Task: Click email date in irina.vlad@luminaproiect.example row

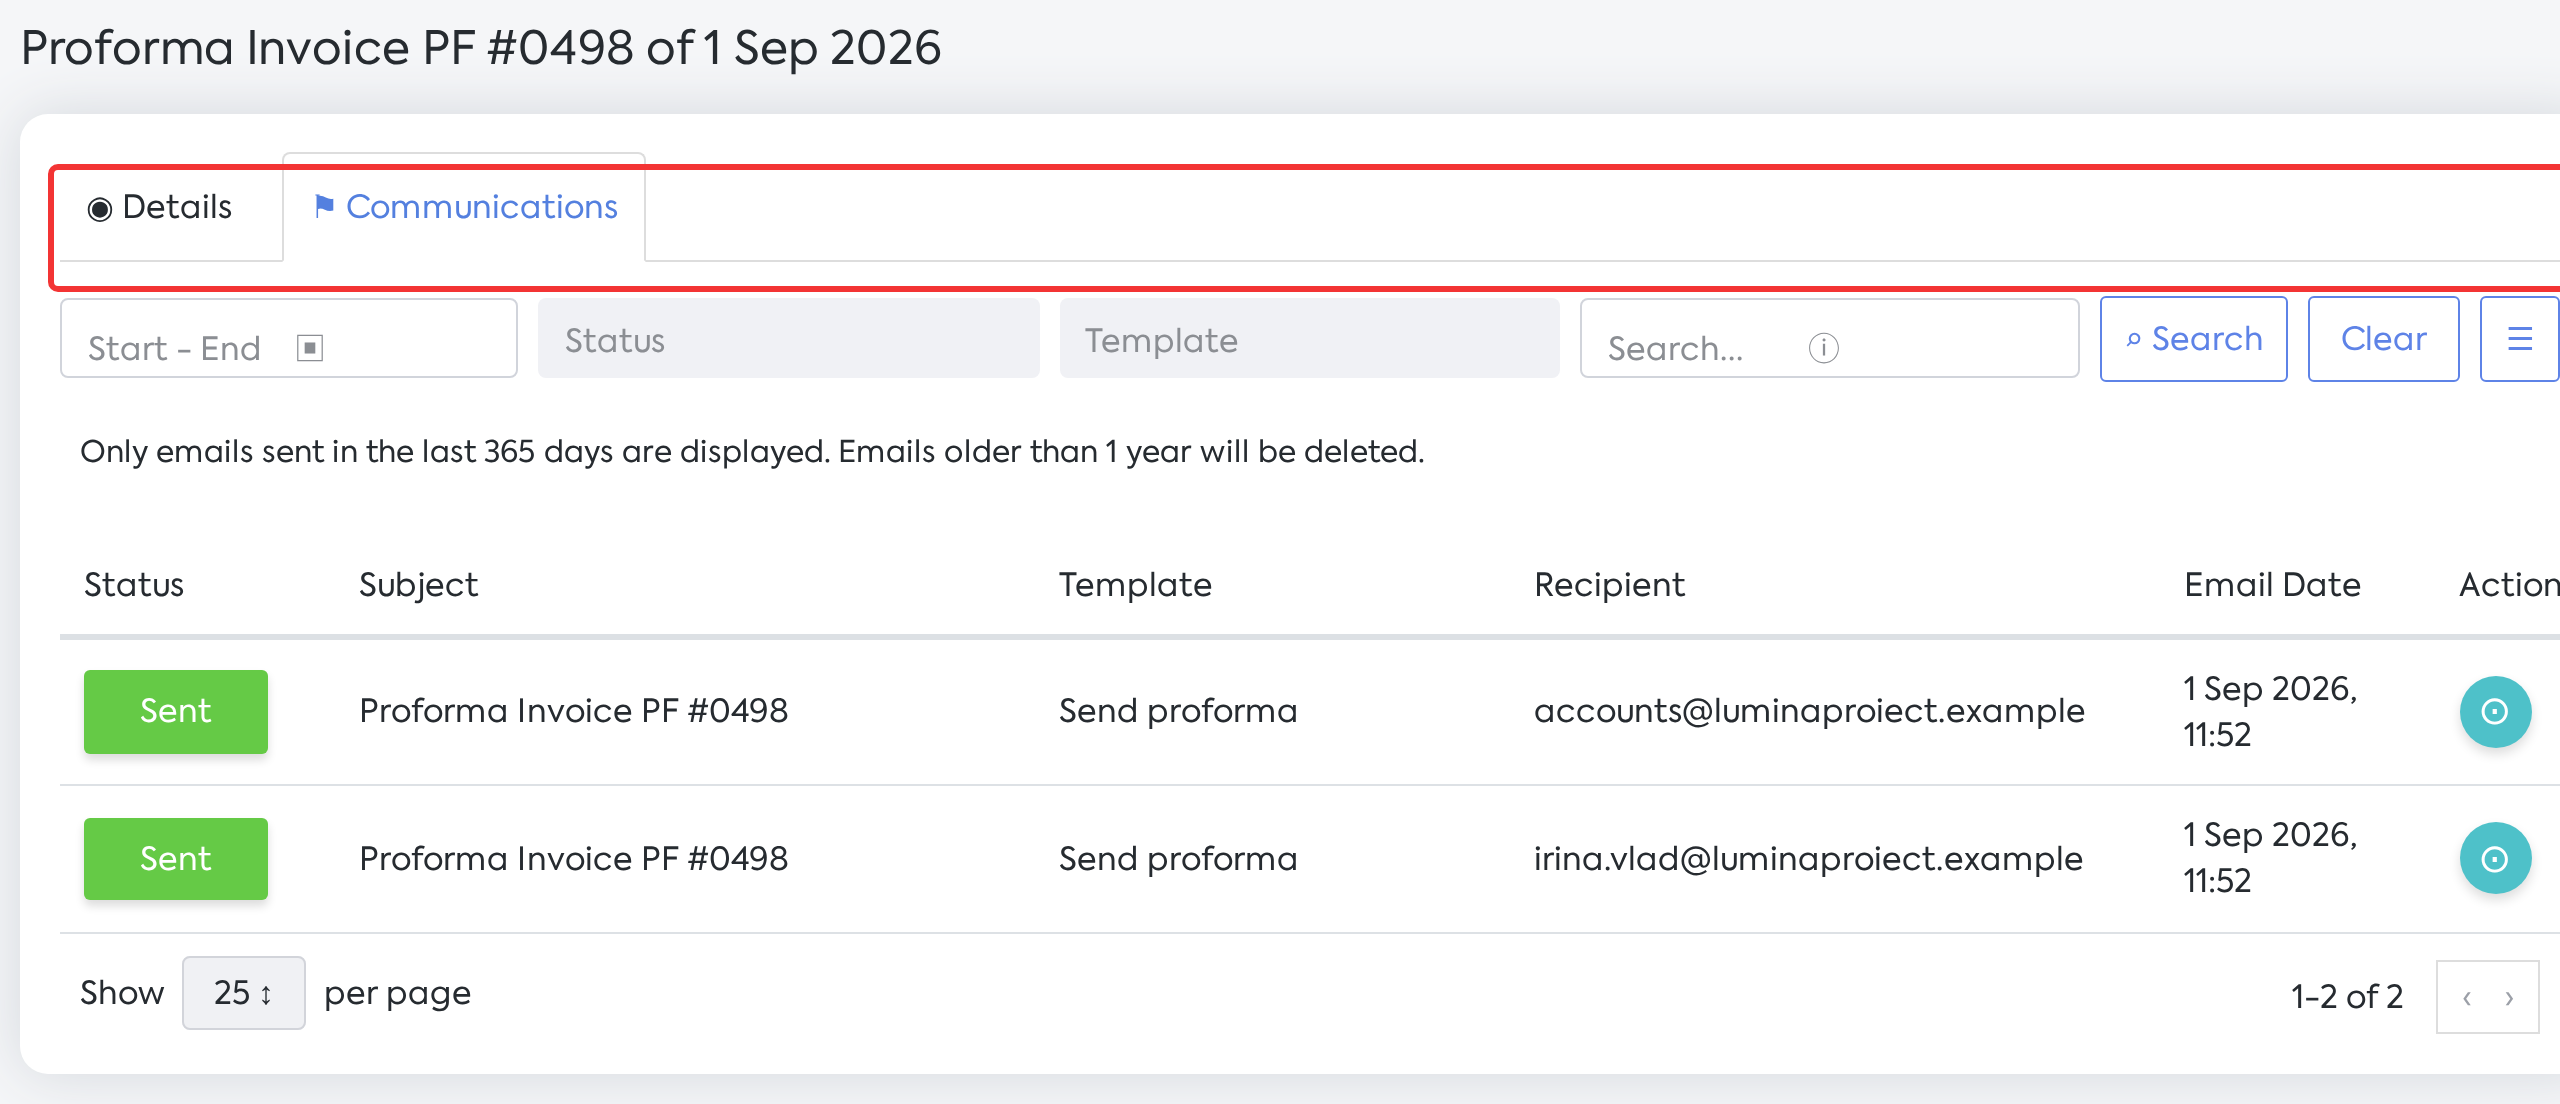Action: pyautogui.click(x=2270, y=858)
